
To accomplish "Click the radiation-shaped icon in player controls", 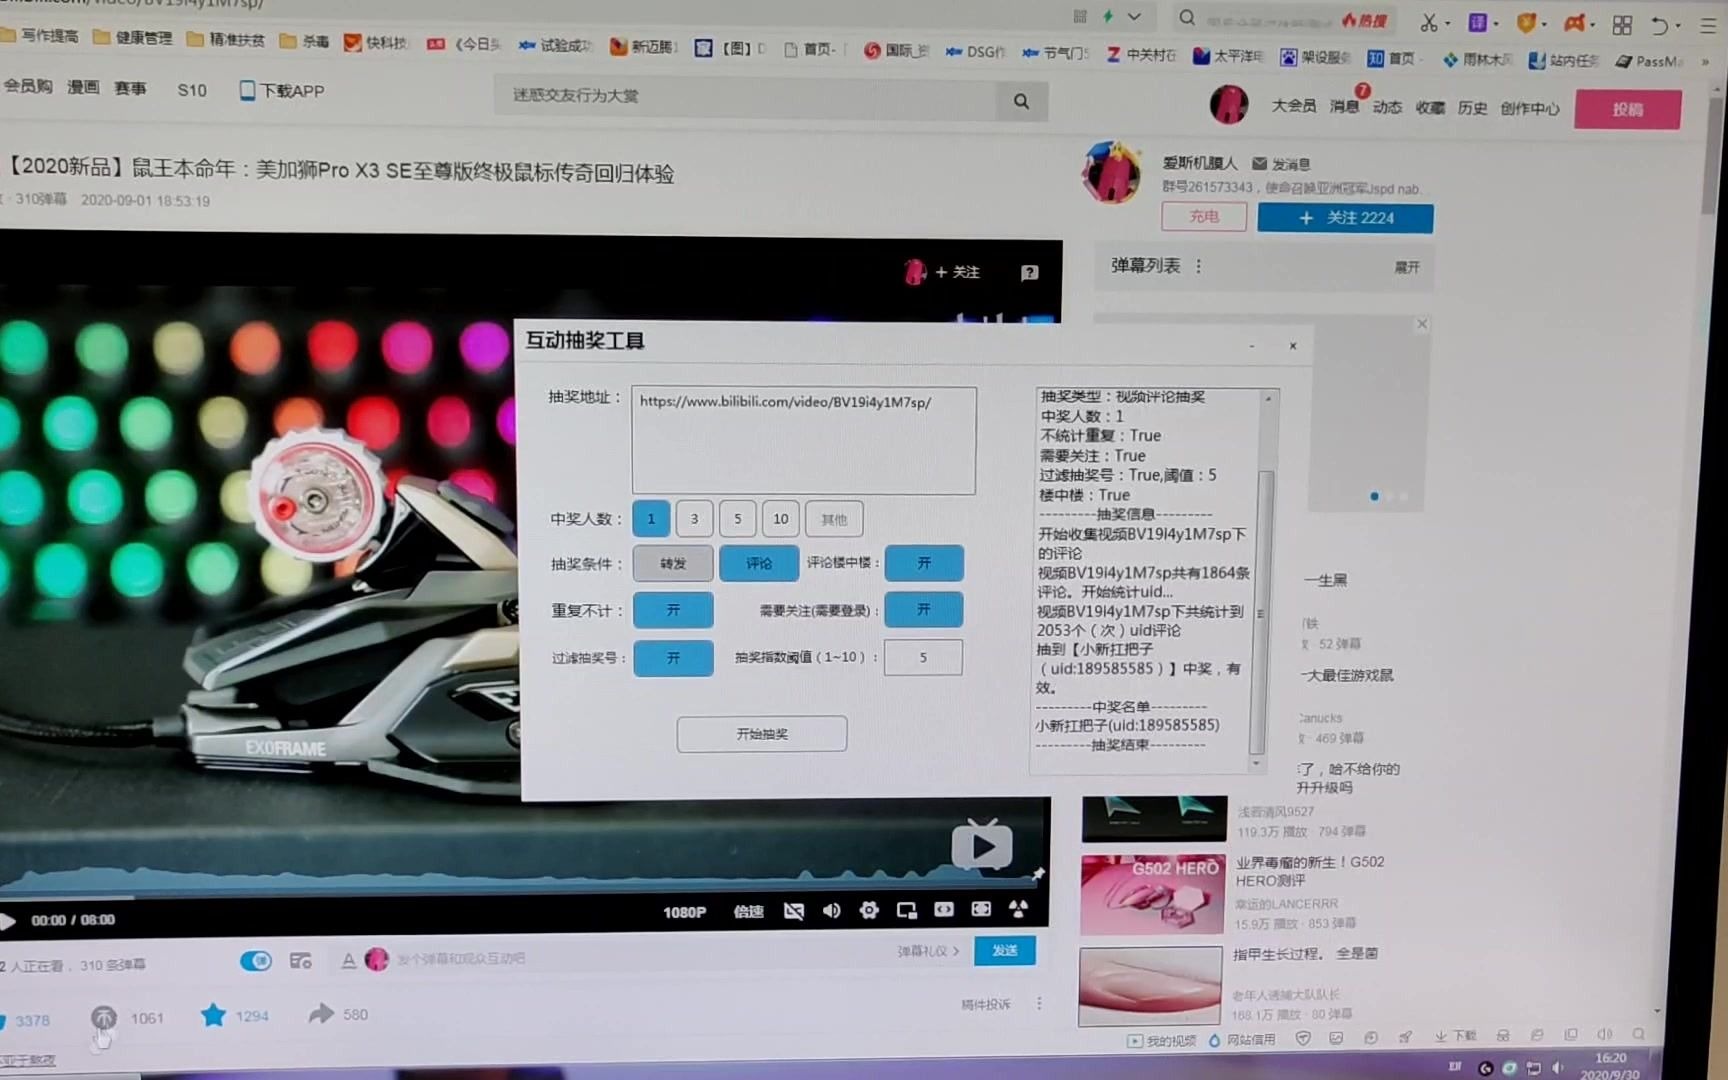I will pyautogui.click(x=1018, y=909).
